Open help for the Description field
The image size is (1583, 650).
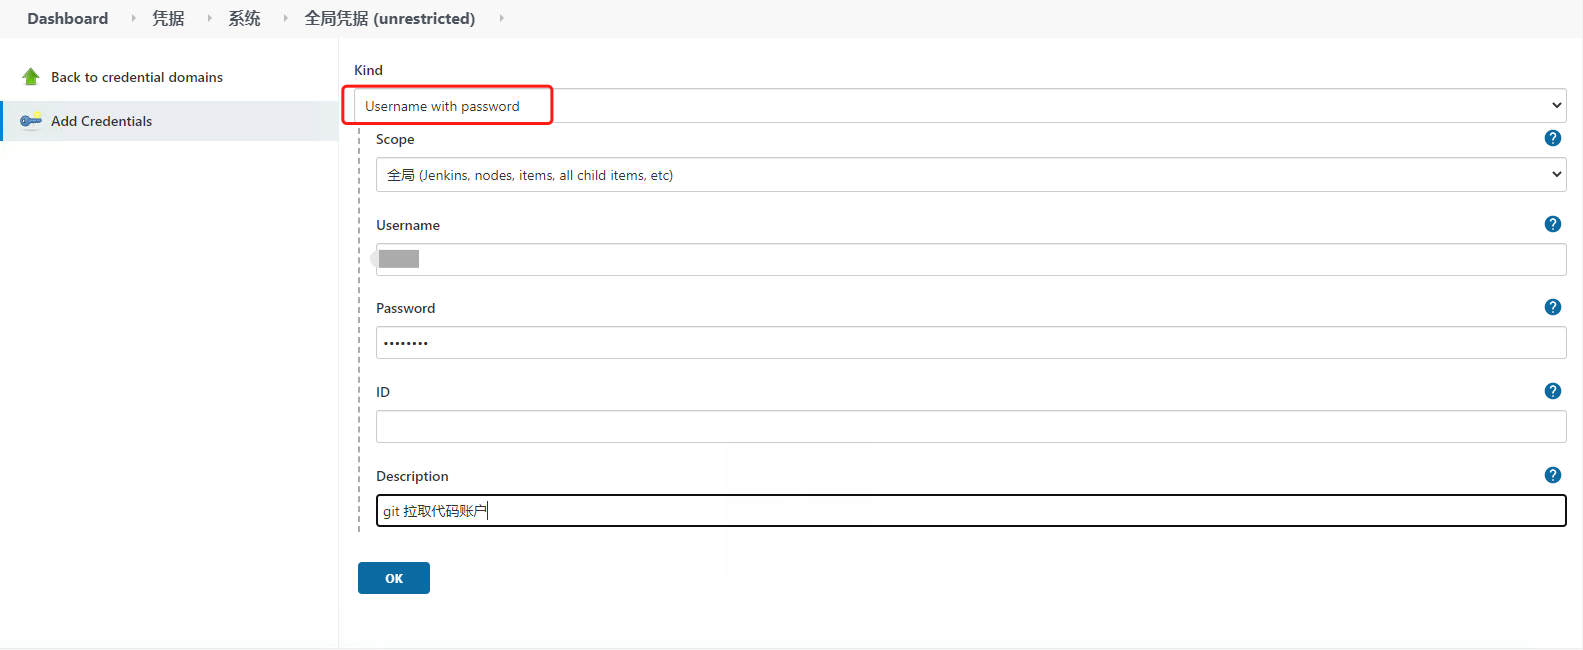(1553, 475)
